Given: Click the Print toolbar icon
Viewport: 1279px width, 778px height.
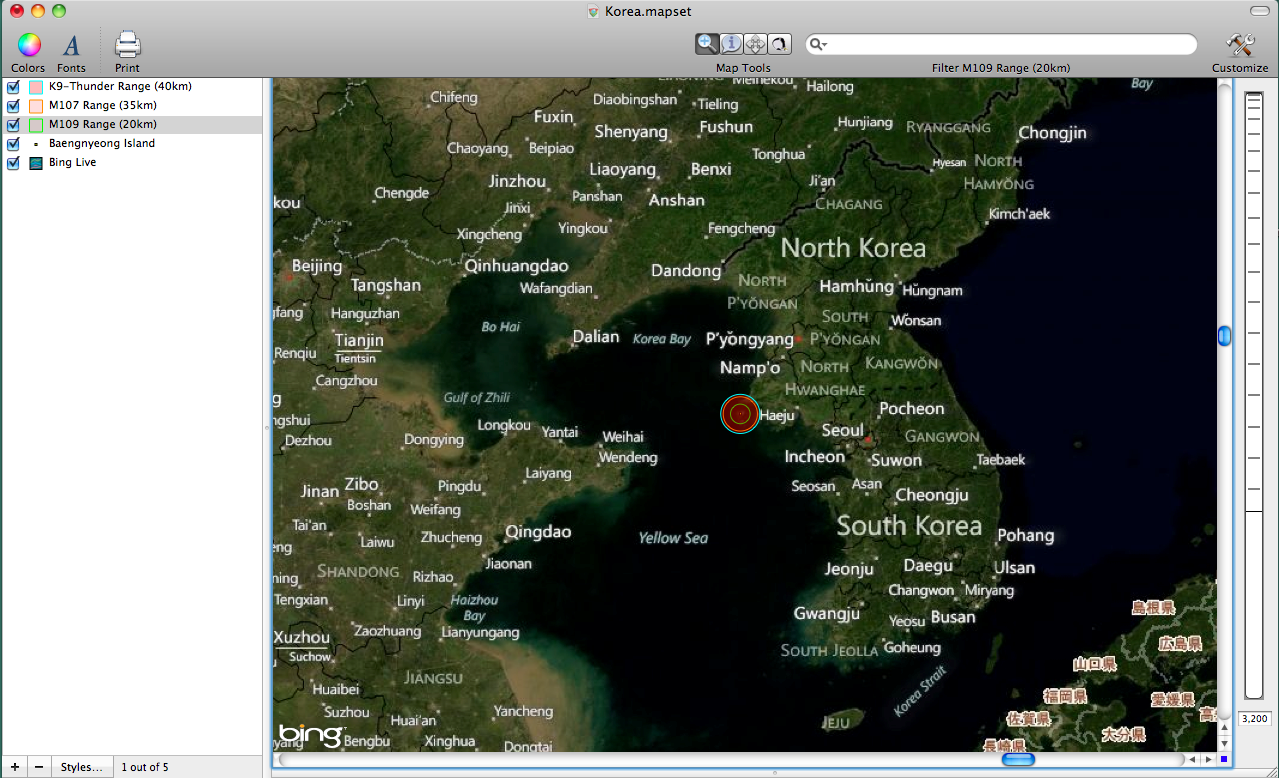Looking at the screenshot, I should click(x=127, y=45).
